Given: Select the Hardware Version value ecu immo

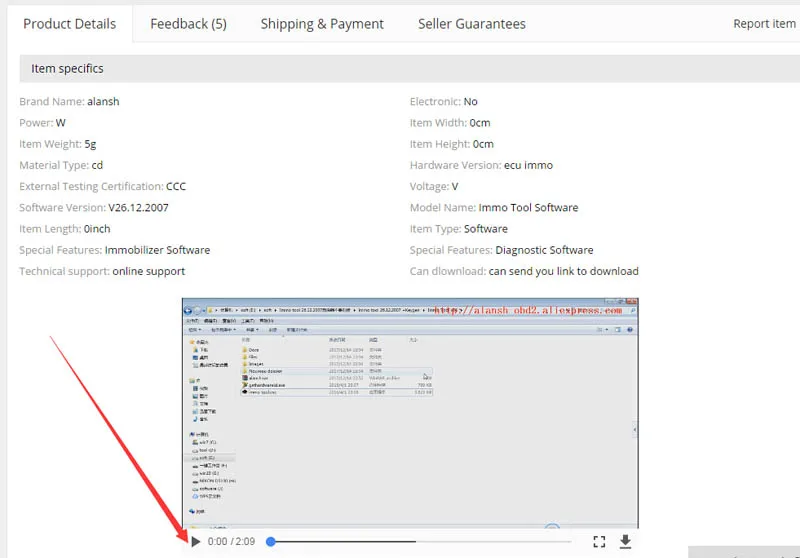Looking at the screenshot, I should 528,165.
